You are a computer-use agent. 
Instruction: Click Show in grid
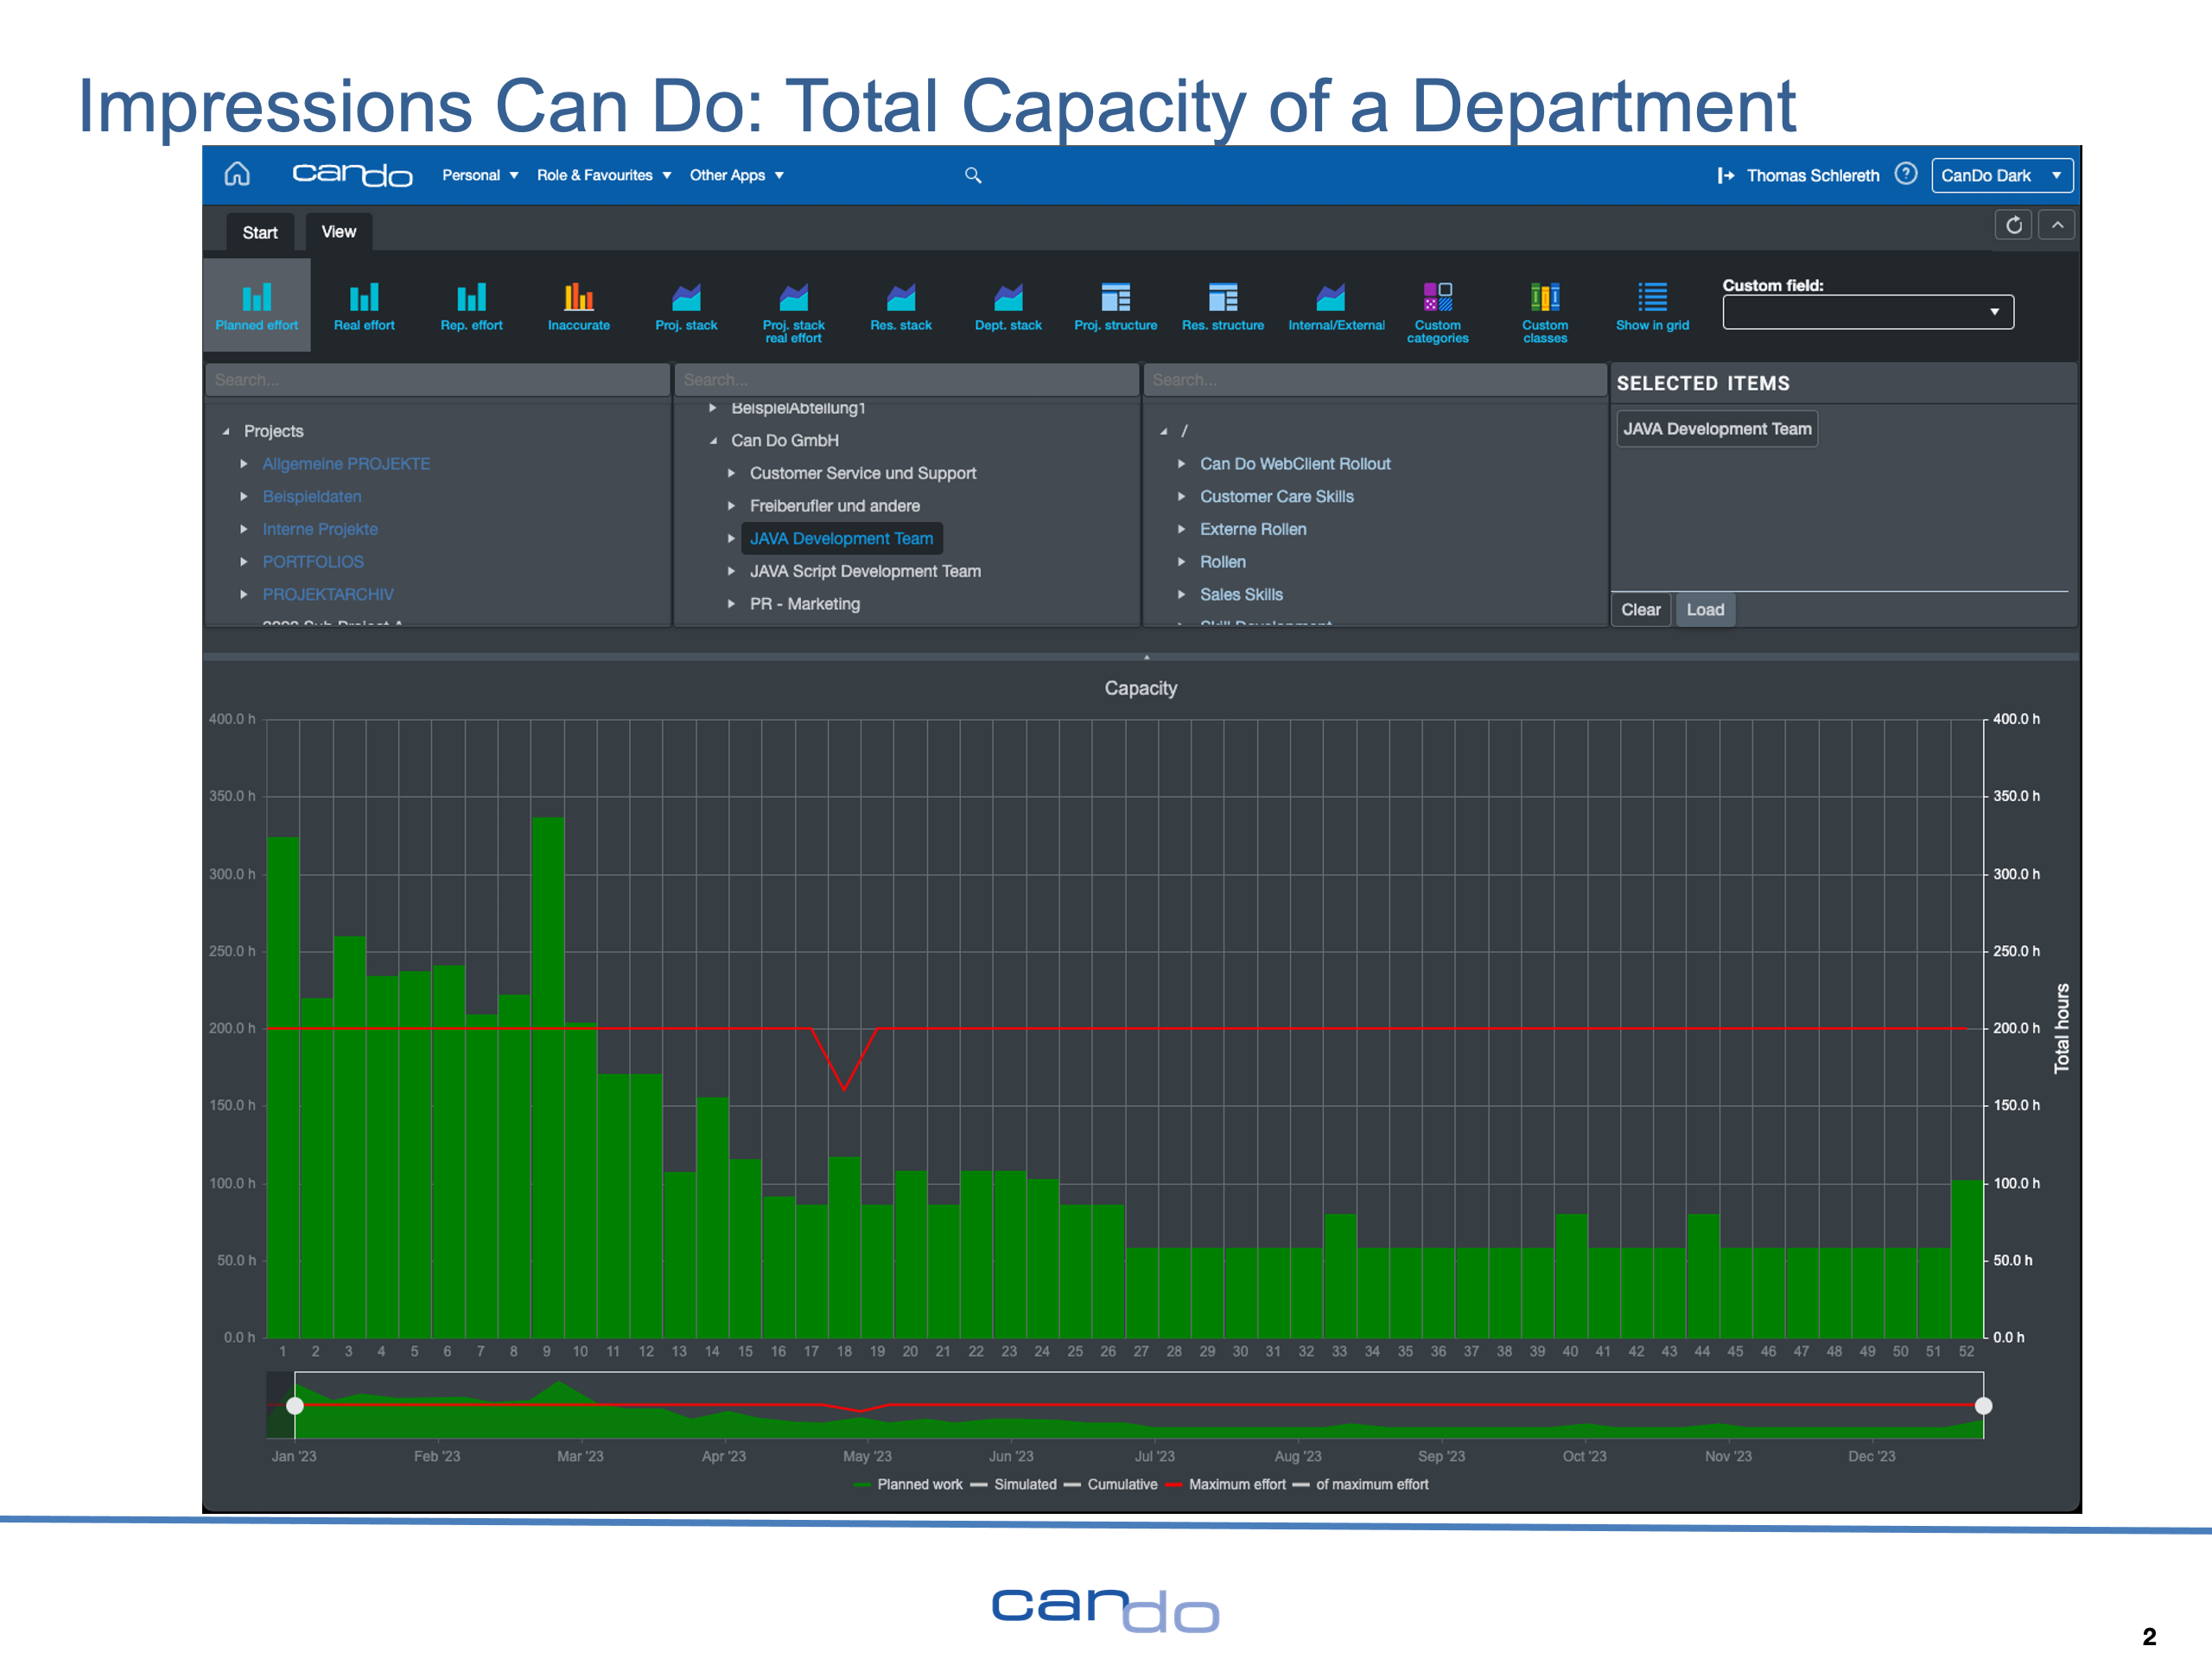[x=1652, y=306]
